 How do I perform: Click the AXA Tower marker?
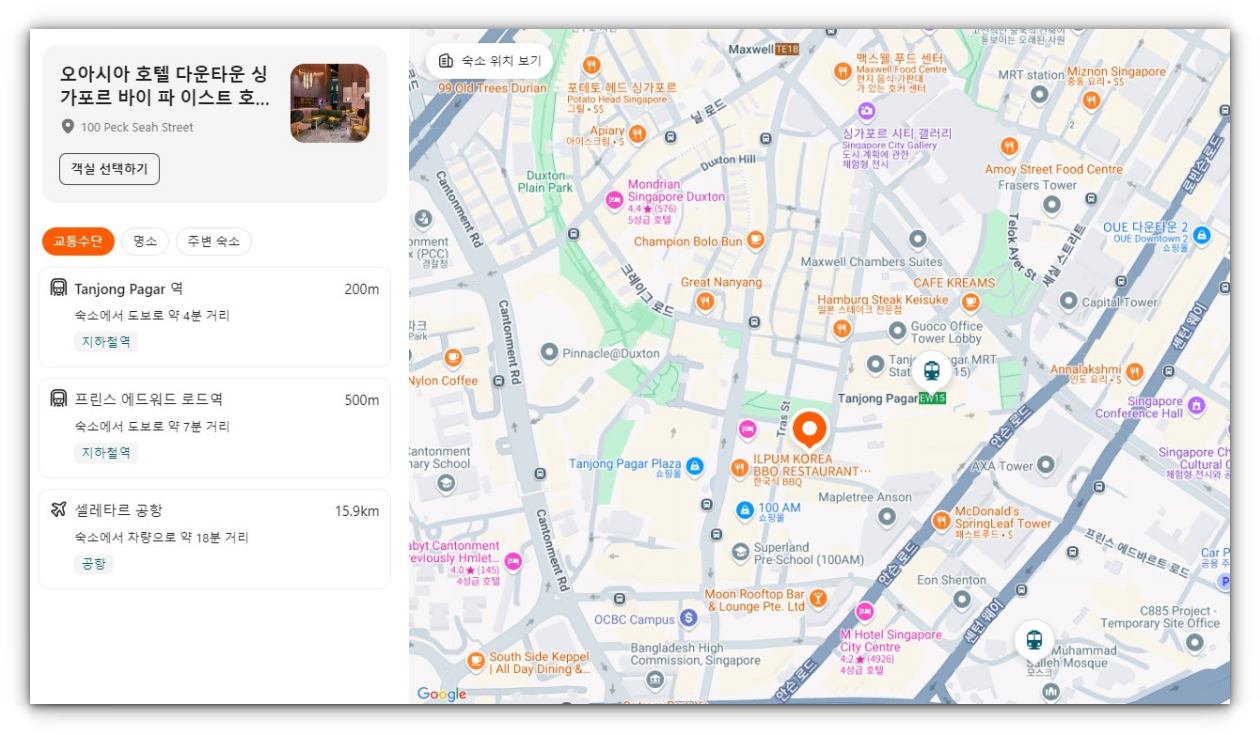coord(1046,465)
